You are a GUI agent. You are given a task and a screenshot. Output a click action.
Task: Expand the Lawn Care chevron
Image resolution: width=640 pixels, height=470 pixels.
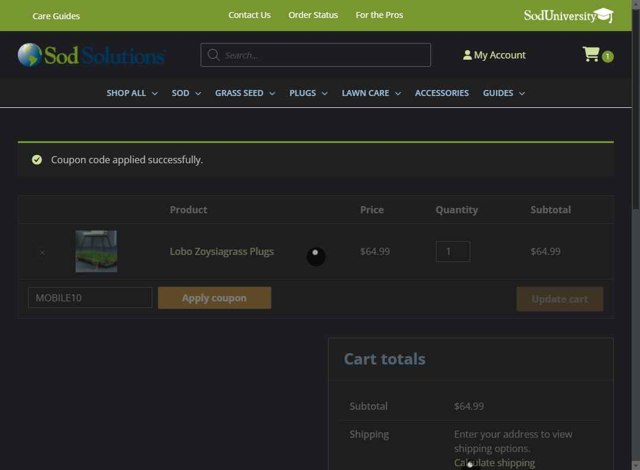pyautogui.click(x=398, y=93)
